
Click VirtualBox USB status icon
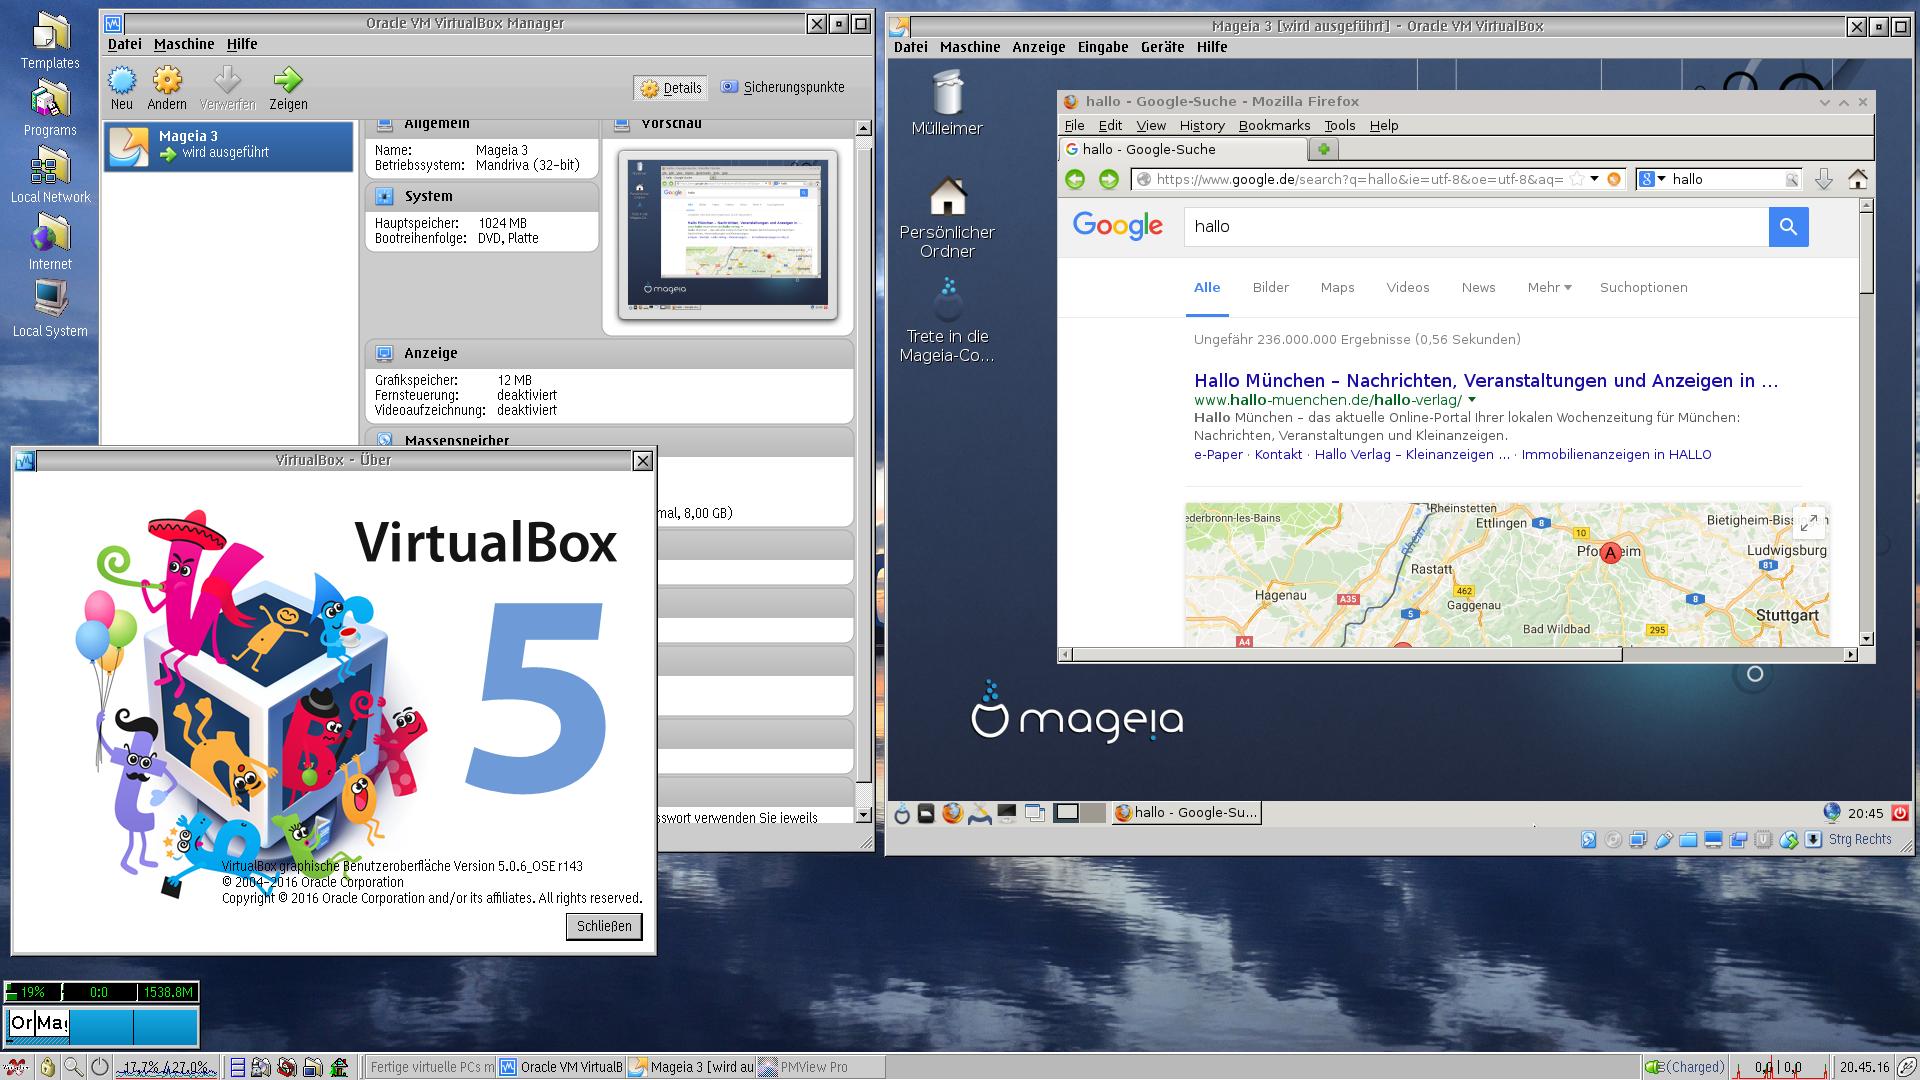pyautogui.click(x=1663, y=840)
